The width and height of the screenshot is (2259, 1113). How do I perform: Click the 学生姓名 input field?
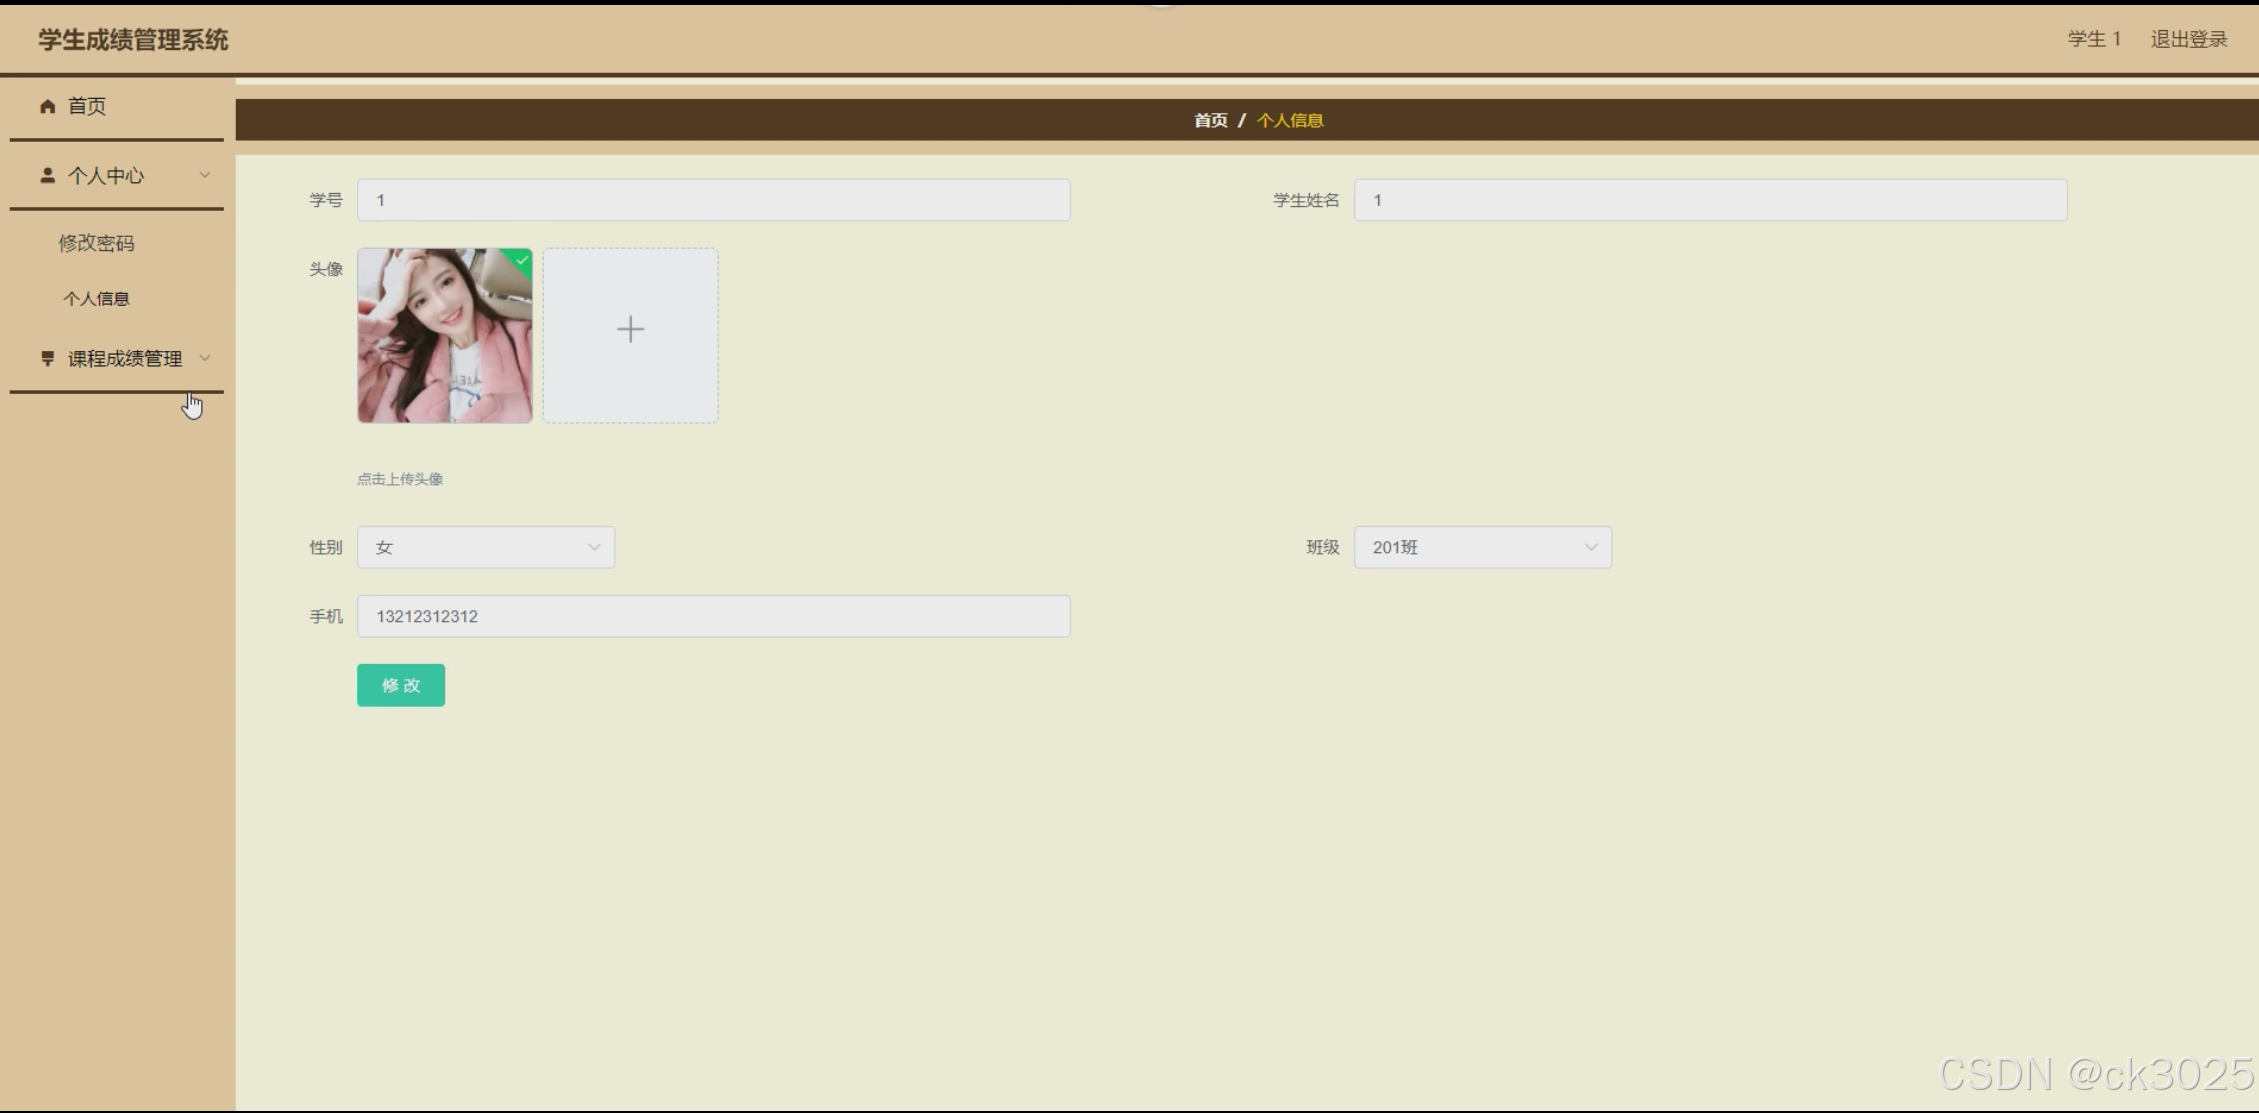[x=1710, y=200]
